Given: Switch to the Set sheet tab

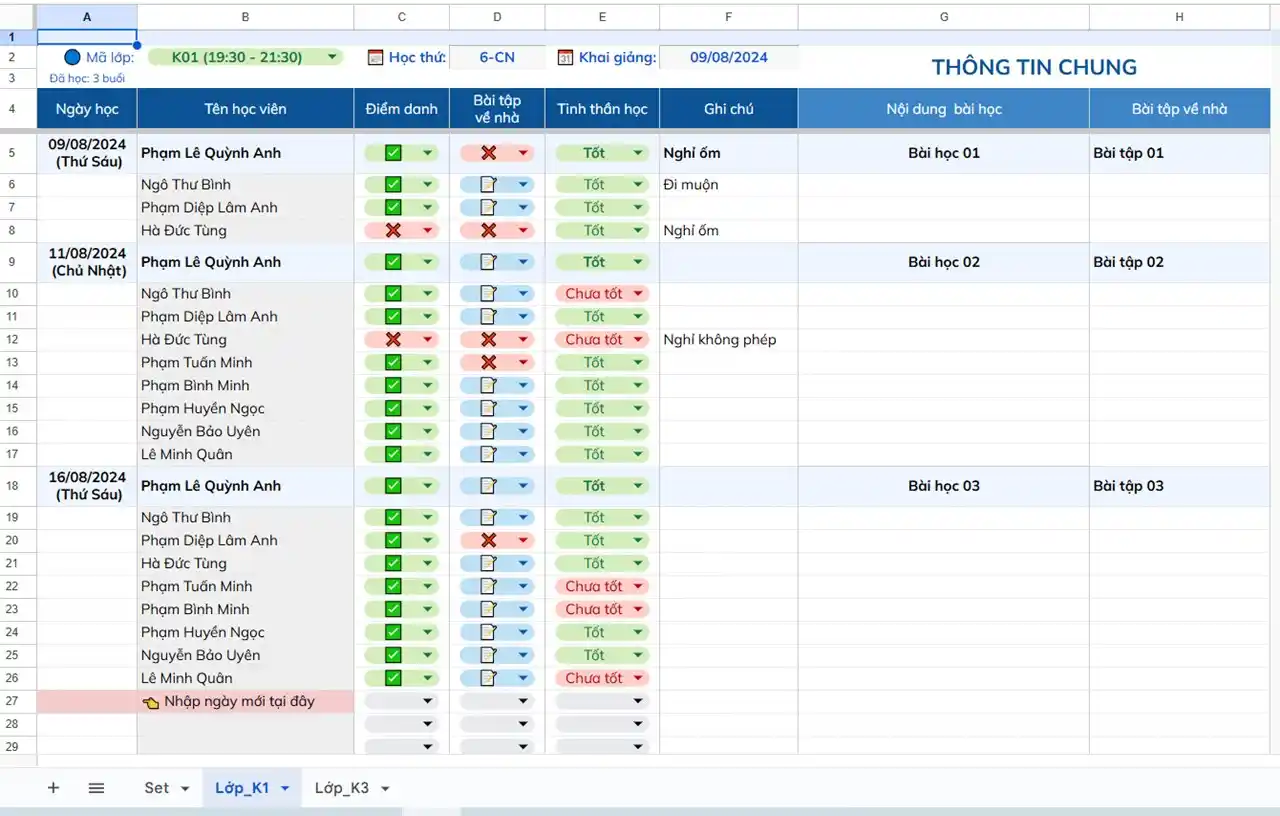Looking at the screenshot, I should pos(157,788).
